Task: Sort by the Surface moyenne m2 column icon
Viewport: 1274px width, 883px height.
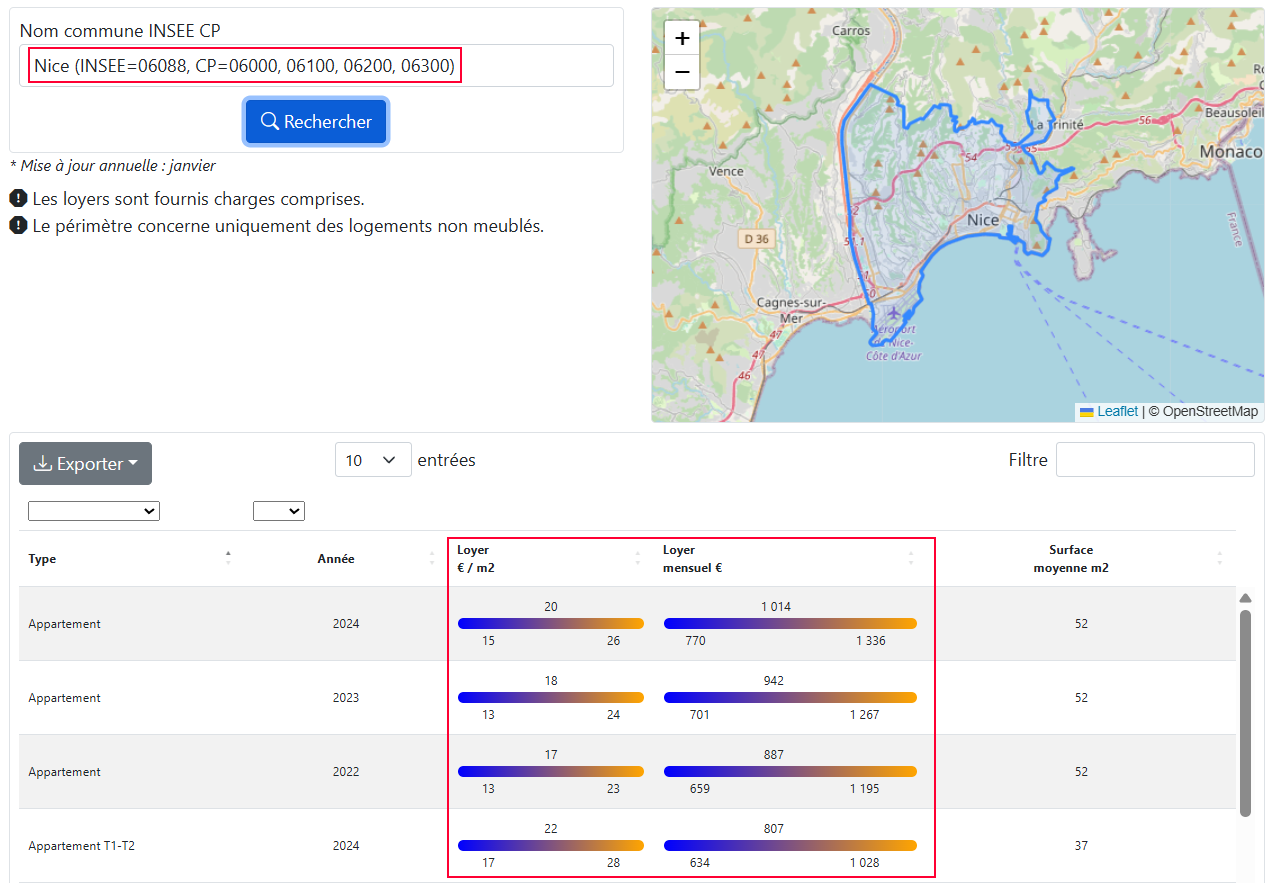Action: 1219,558
